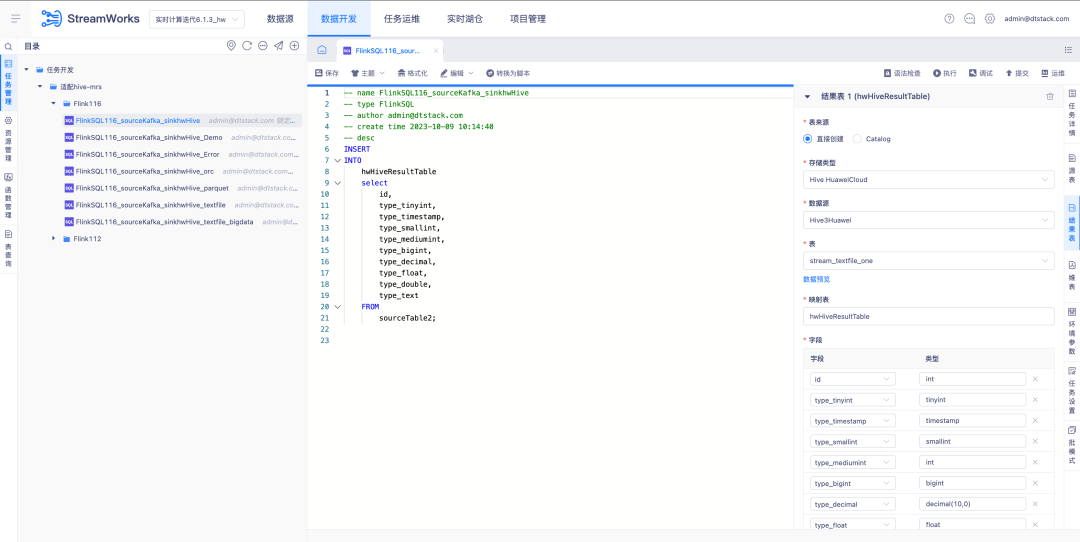
Task: Open help question-mark icon in header
Action: point(949,19)
